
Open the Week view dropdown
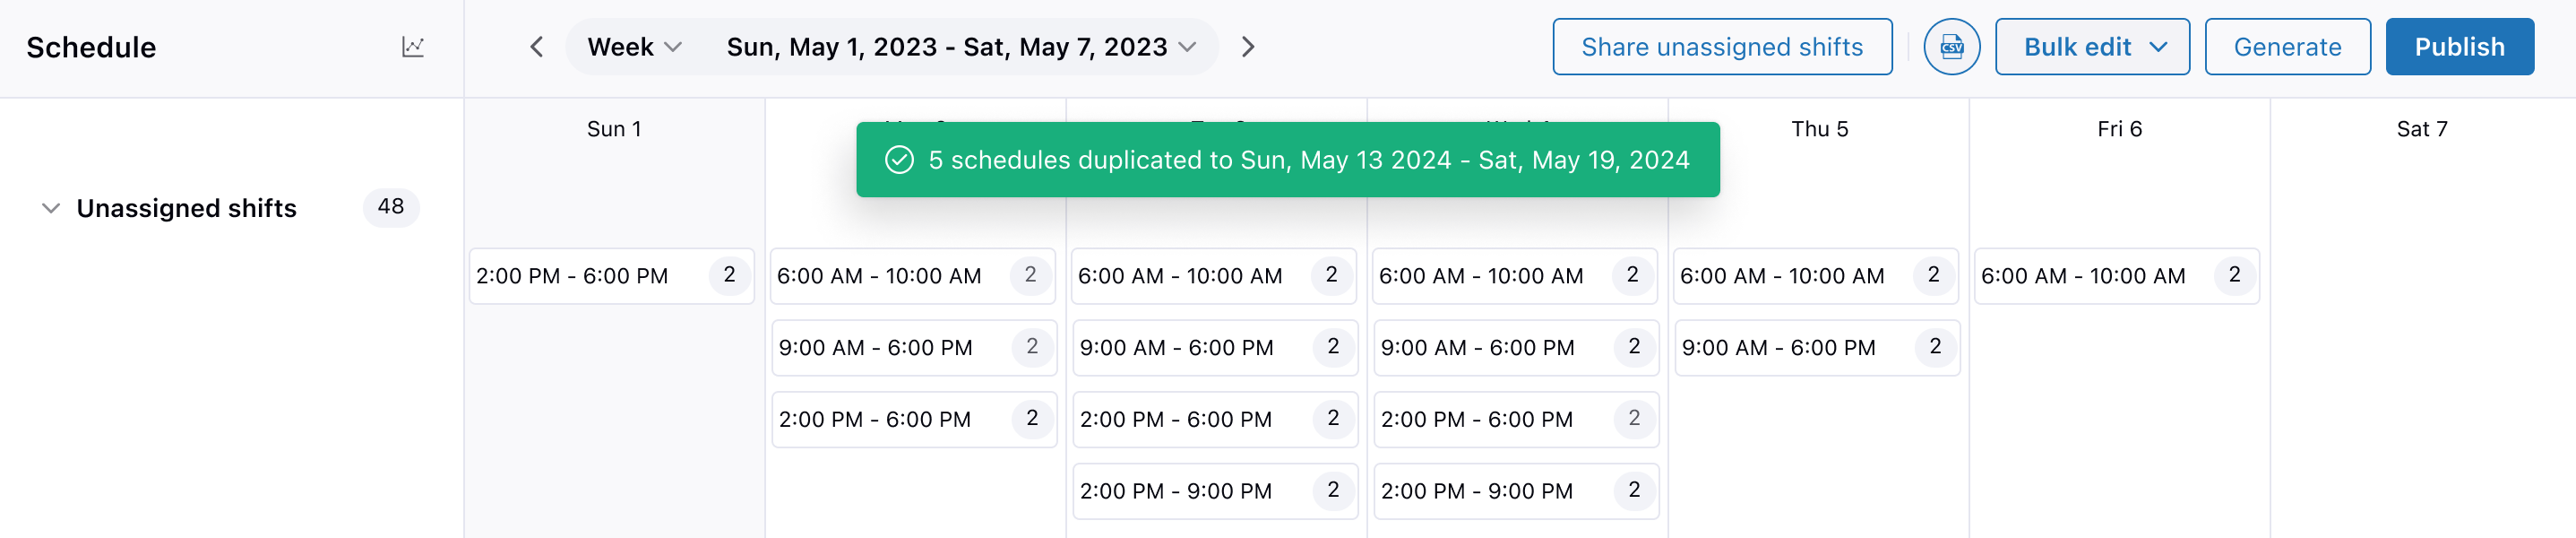point(634,47)
